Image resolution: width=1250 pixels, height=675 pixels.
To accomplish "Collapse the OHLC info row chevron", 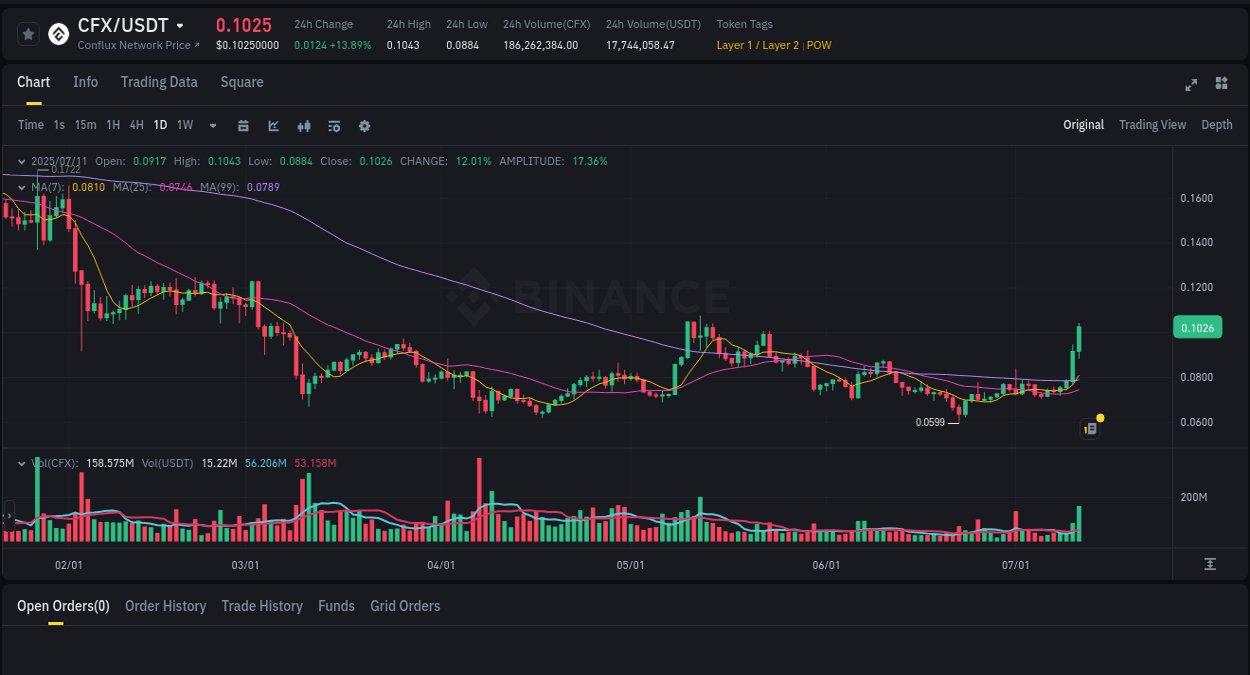I will point(21,161).
